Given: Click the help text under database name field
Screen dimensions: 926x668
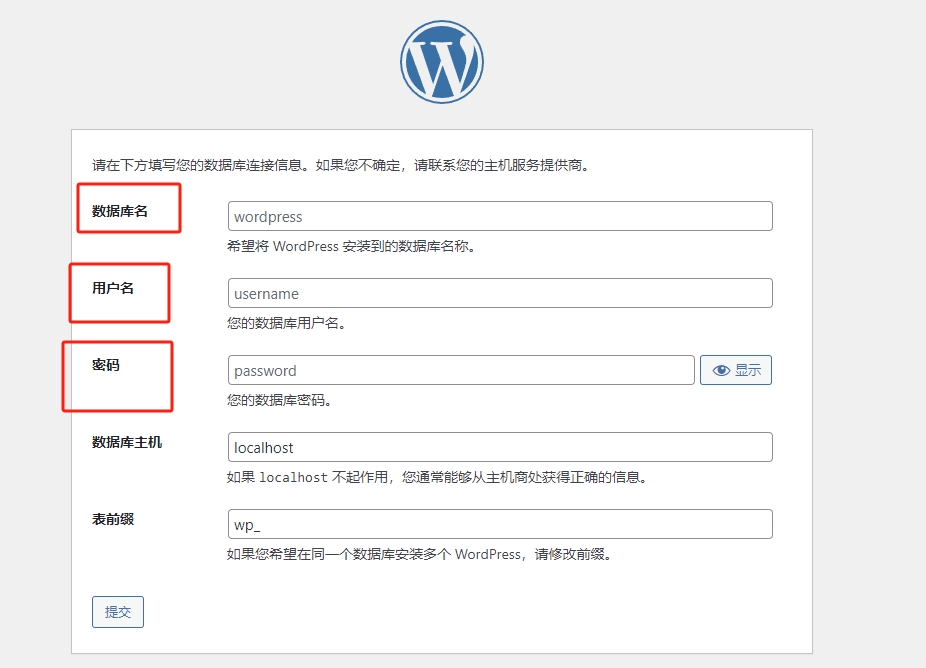Looking at the screenshot, I should (350, 246).
